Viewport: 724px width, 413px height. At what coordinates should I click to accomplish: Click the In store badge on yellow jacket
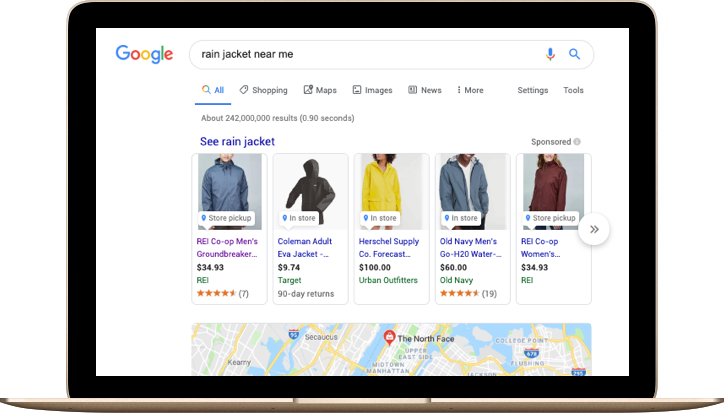pos(380,218)
